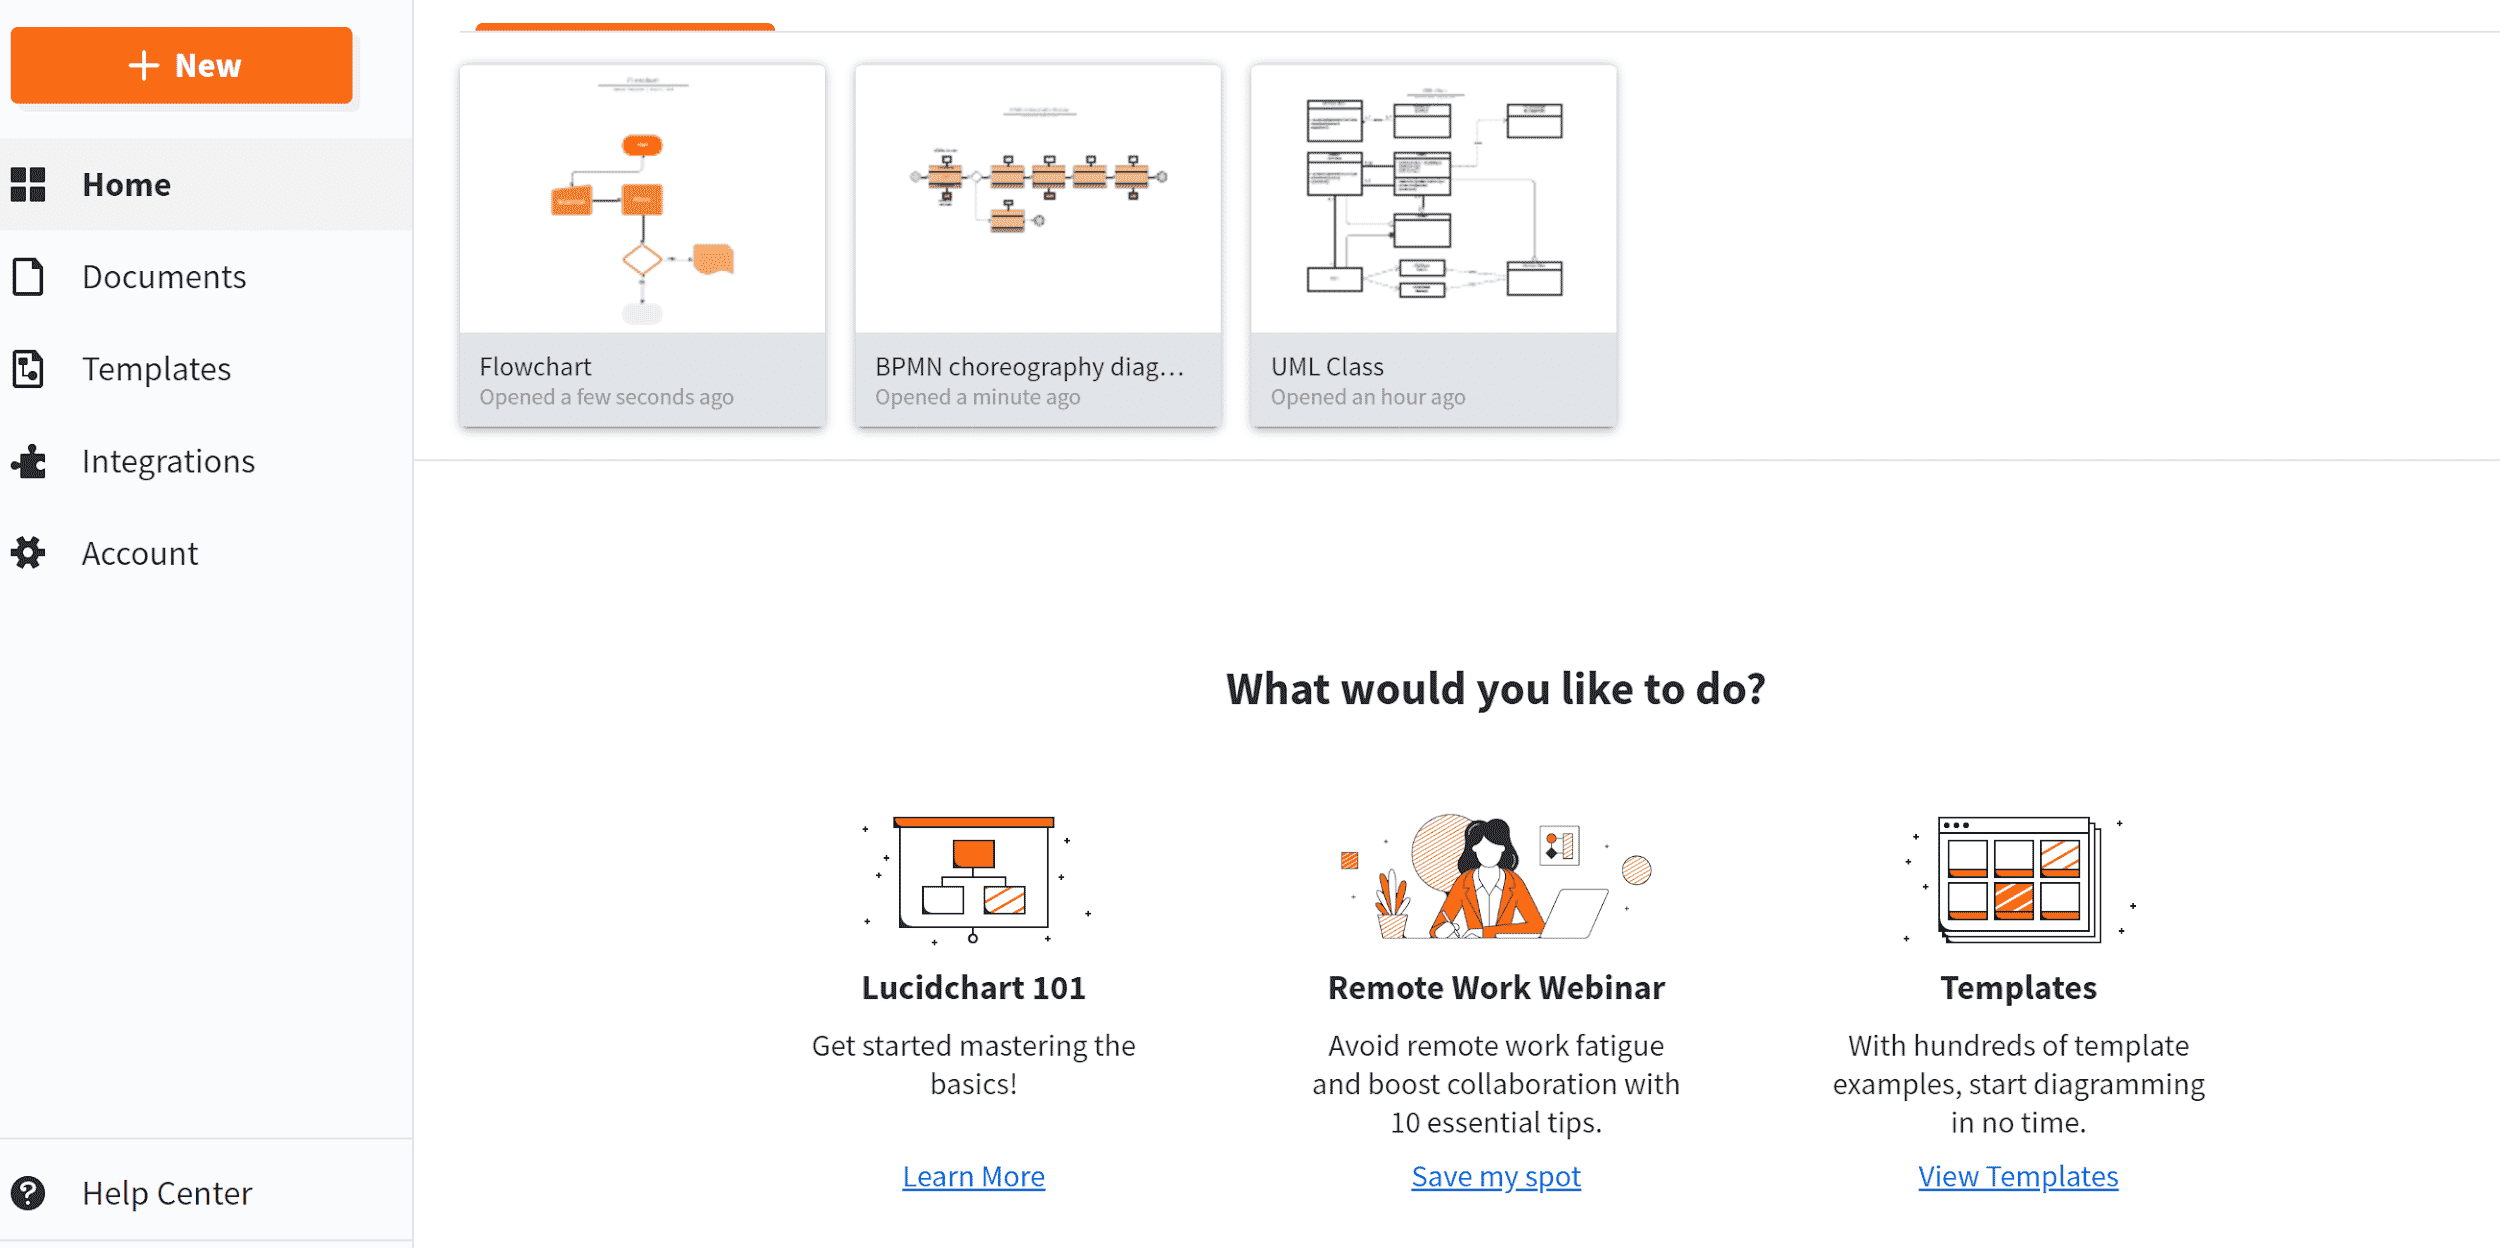
Task: Select the Integrations puzzle icon
Action: tap(28, 461)
